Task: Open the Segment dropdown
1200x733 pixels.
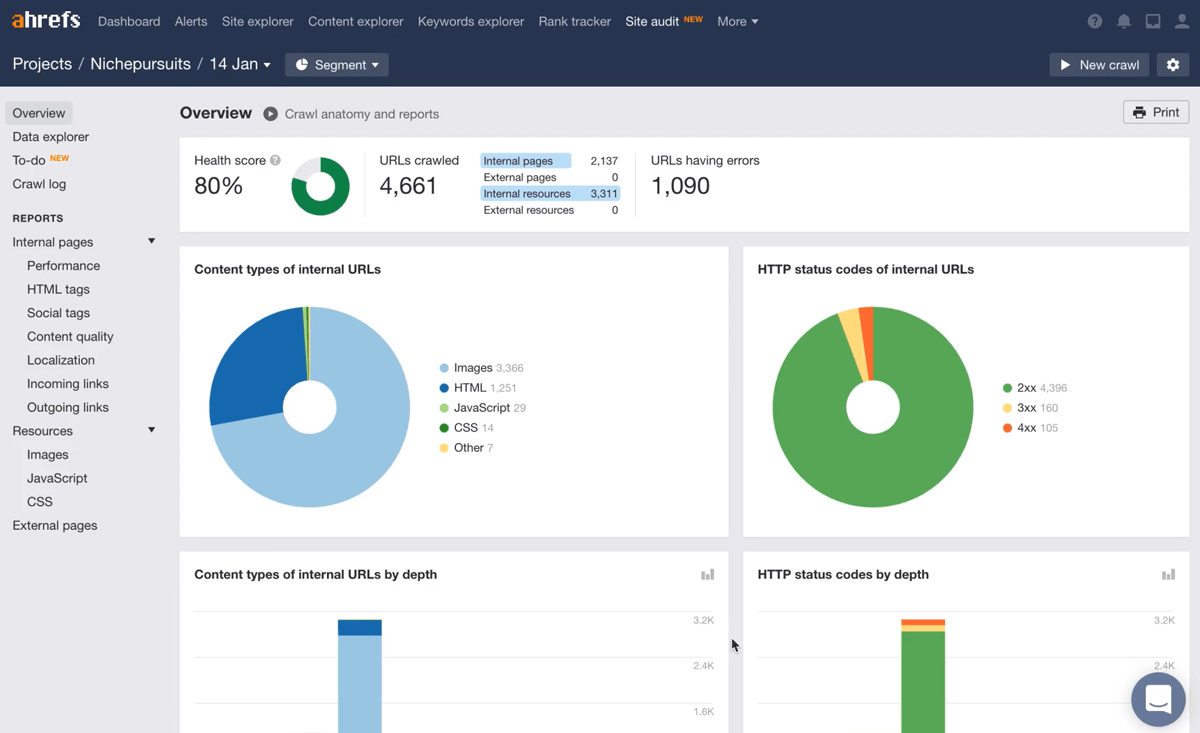Action: coord(338,65)
